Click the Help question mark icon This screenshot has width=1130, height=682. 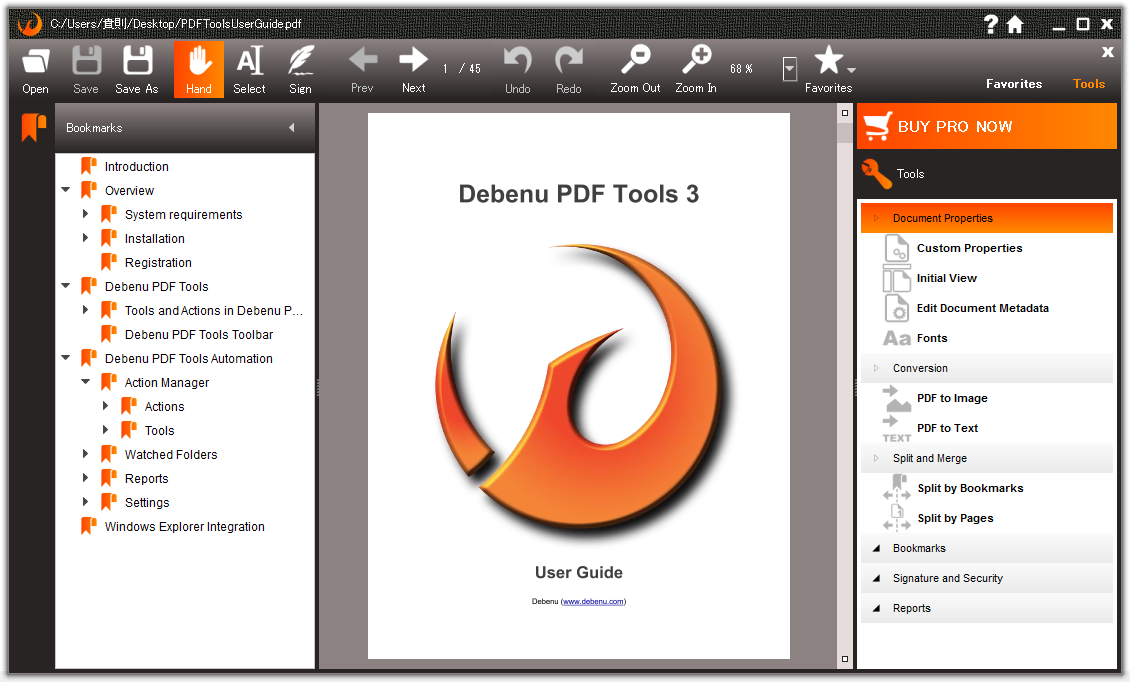pos(991,25)
